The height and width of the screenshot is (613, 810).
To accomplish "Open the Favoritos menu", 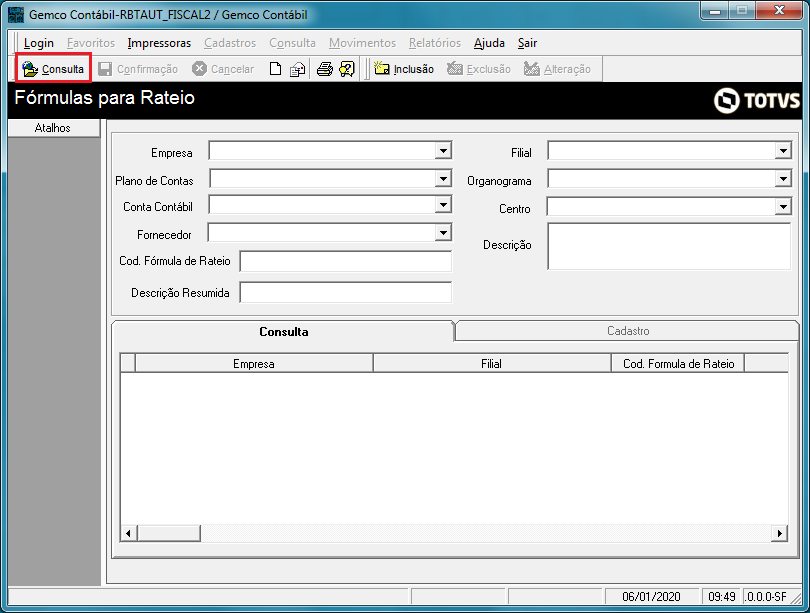I will tap(91, 43).
